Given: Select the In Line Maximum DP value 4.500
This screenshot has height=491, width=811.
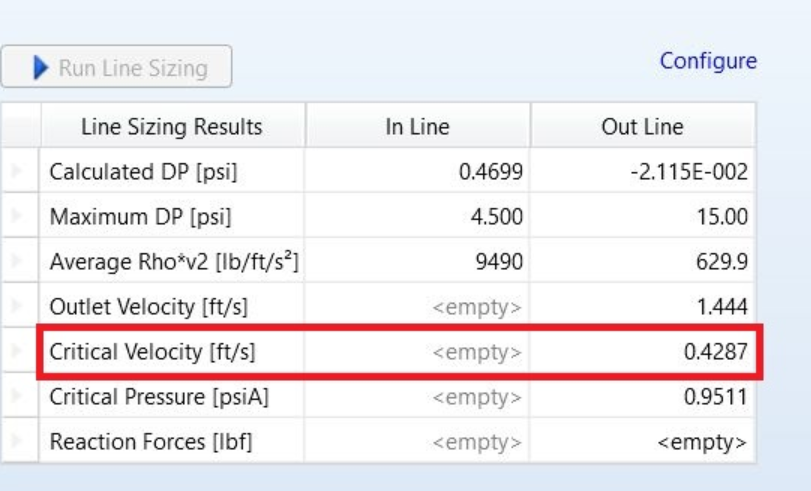Looking at the screenshot, I should (x=496, y=217).
